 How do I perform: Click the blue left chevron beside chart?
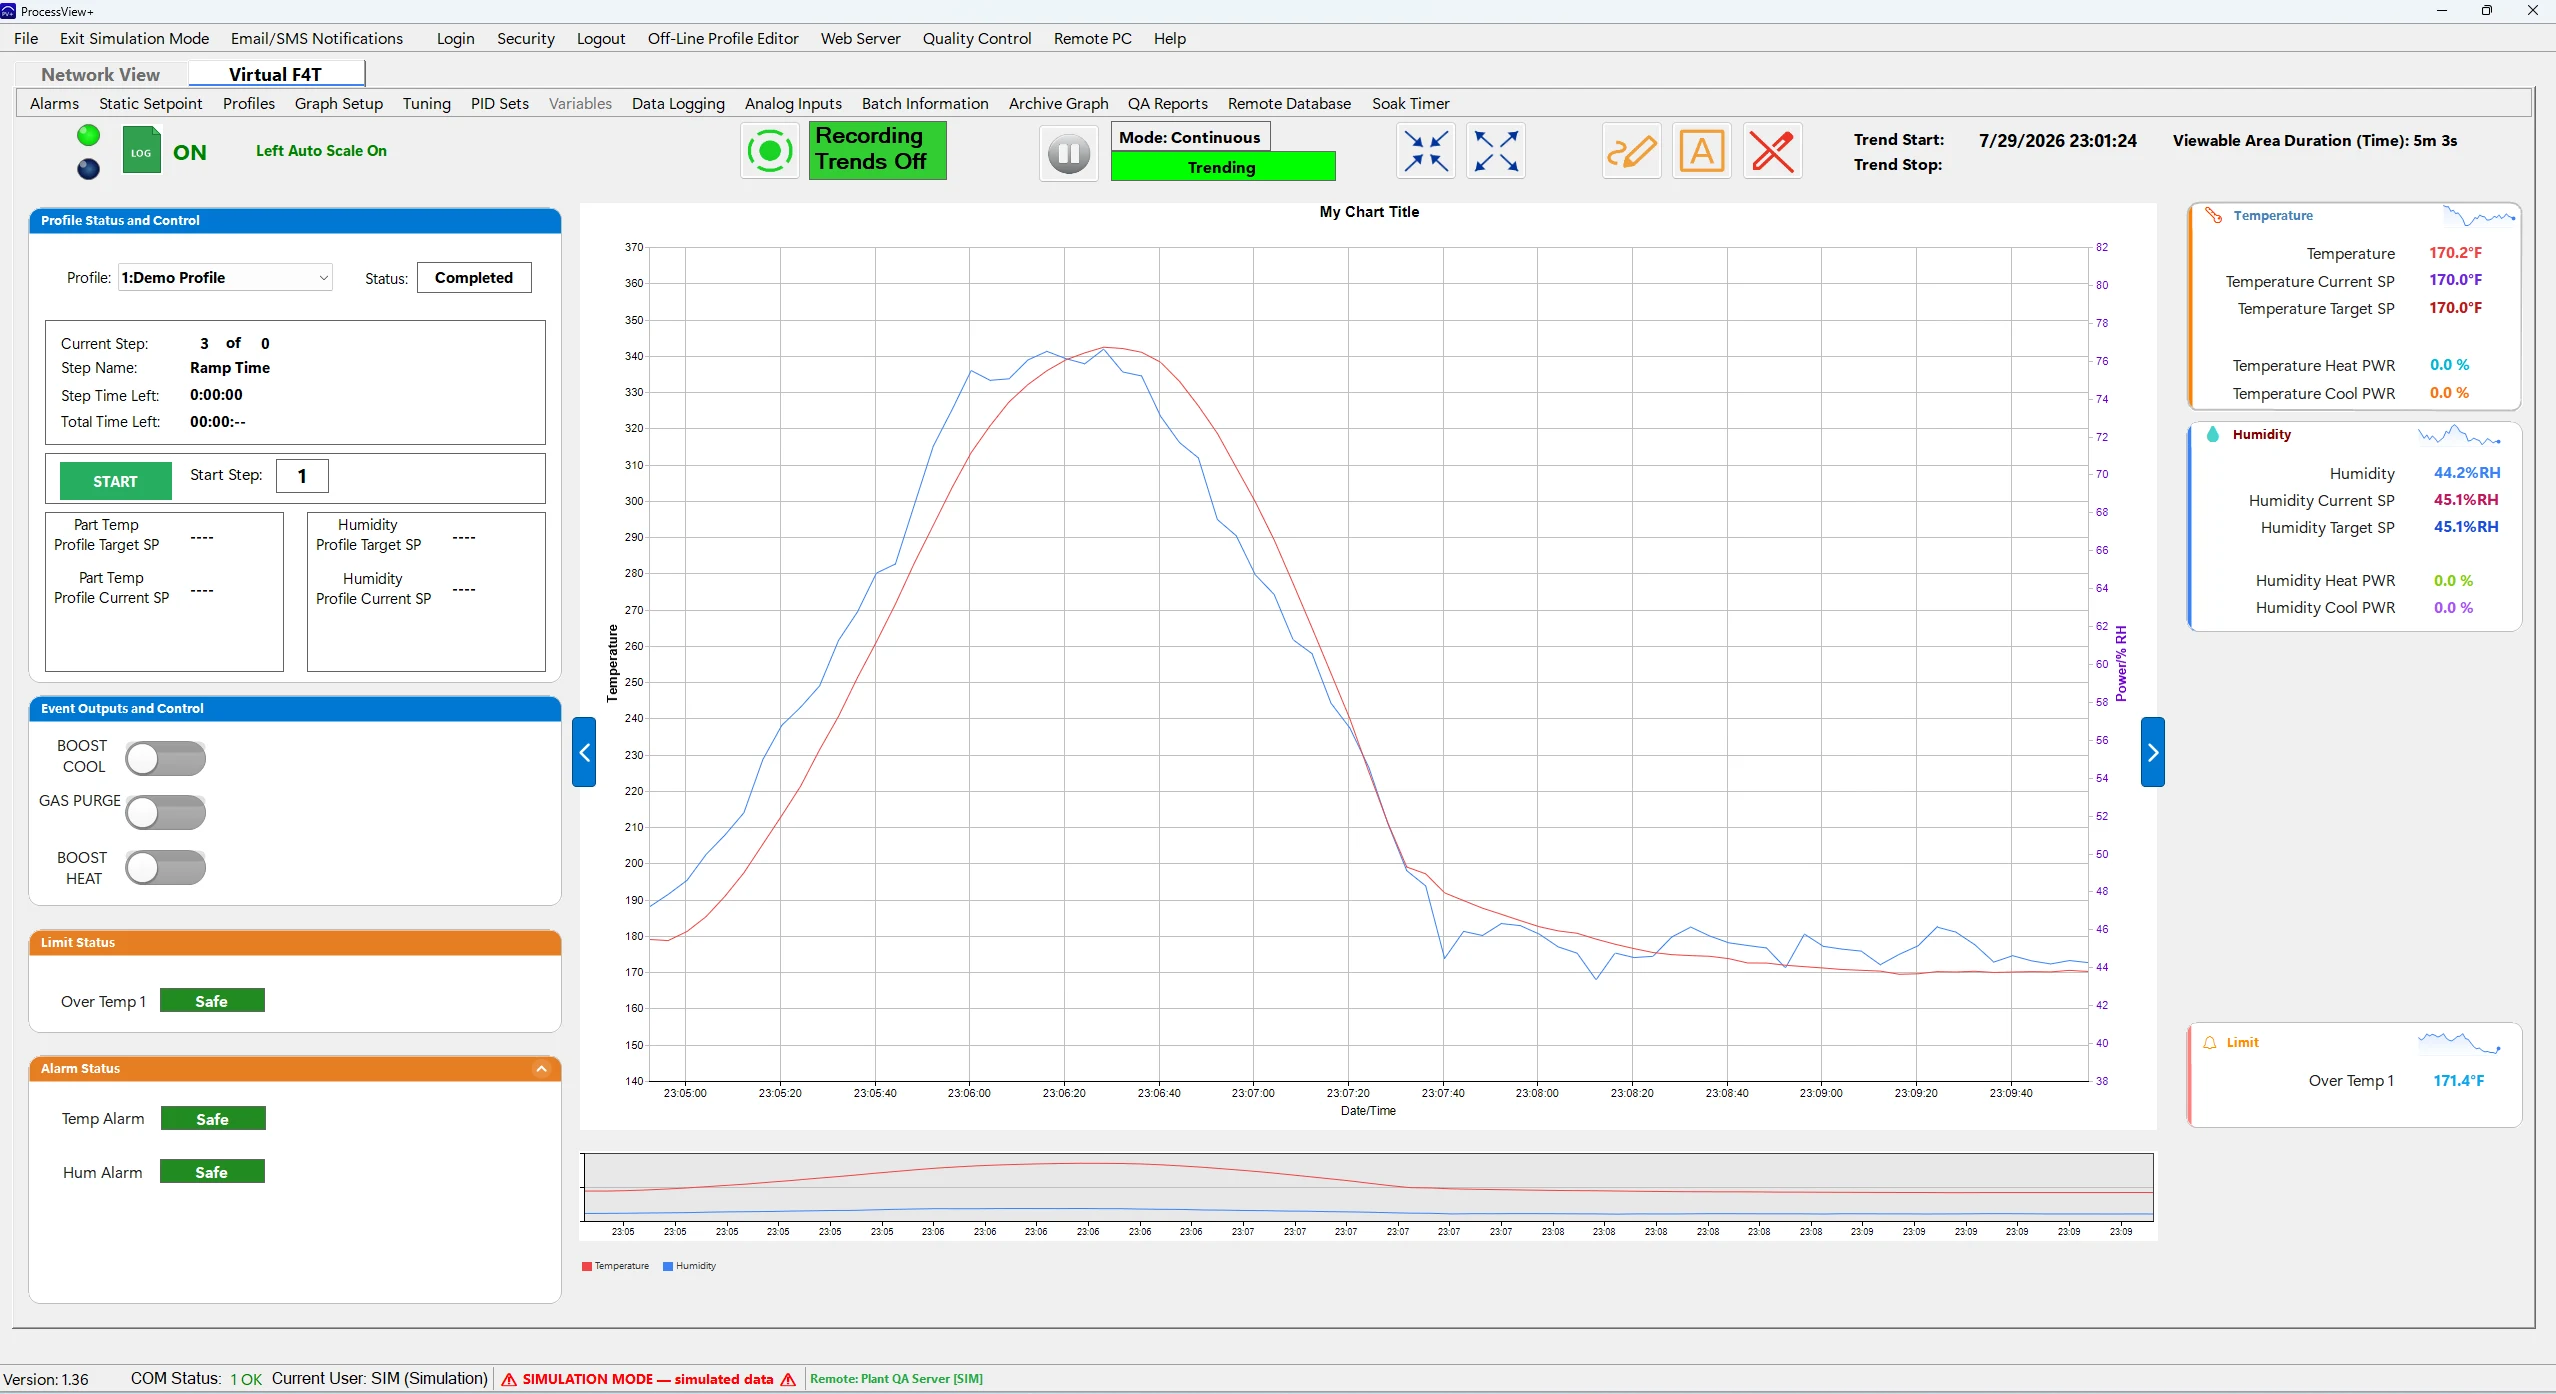tap(584, 752)
